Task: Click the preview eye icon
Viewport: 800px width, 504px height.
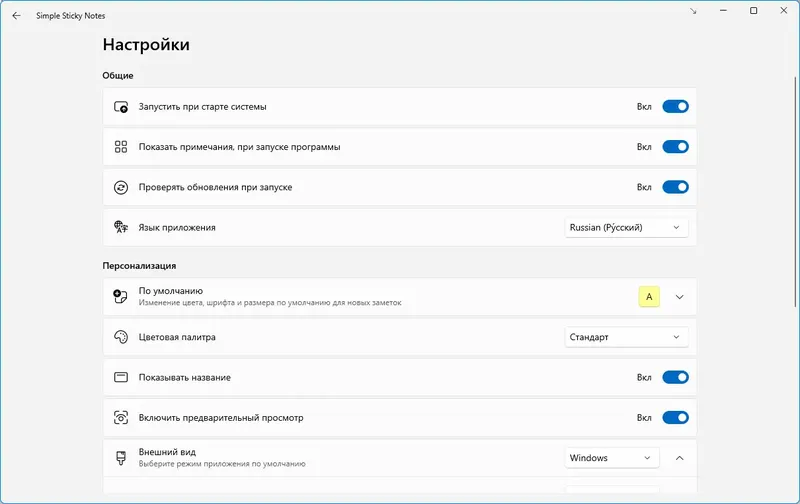Action: [x=121, y=418]
